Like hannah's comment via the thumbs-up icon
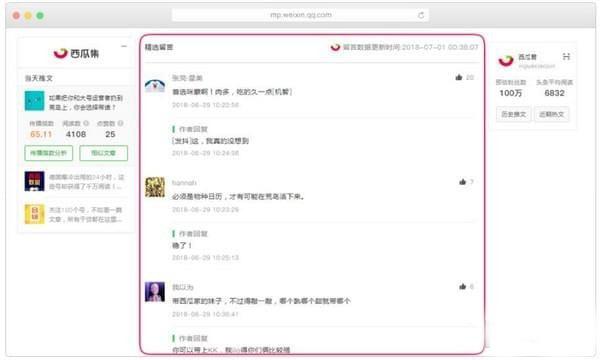This screenshot has height=360, width=600. [x=463, y=182]
